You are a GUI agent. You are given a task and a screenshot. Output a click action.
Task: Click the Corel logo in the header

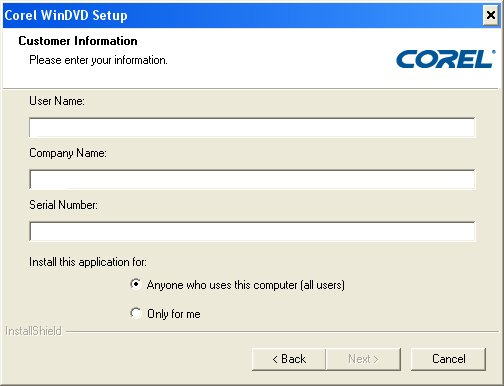click(x=446, y=59)
